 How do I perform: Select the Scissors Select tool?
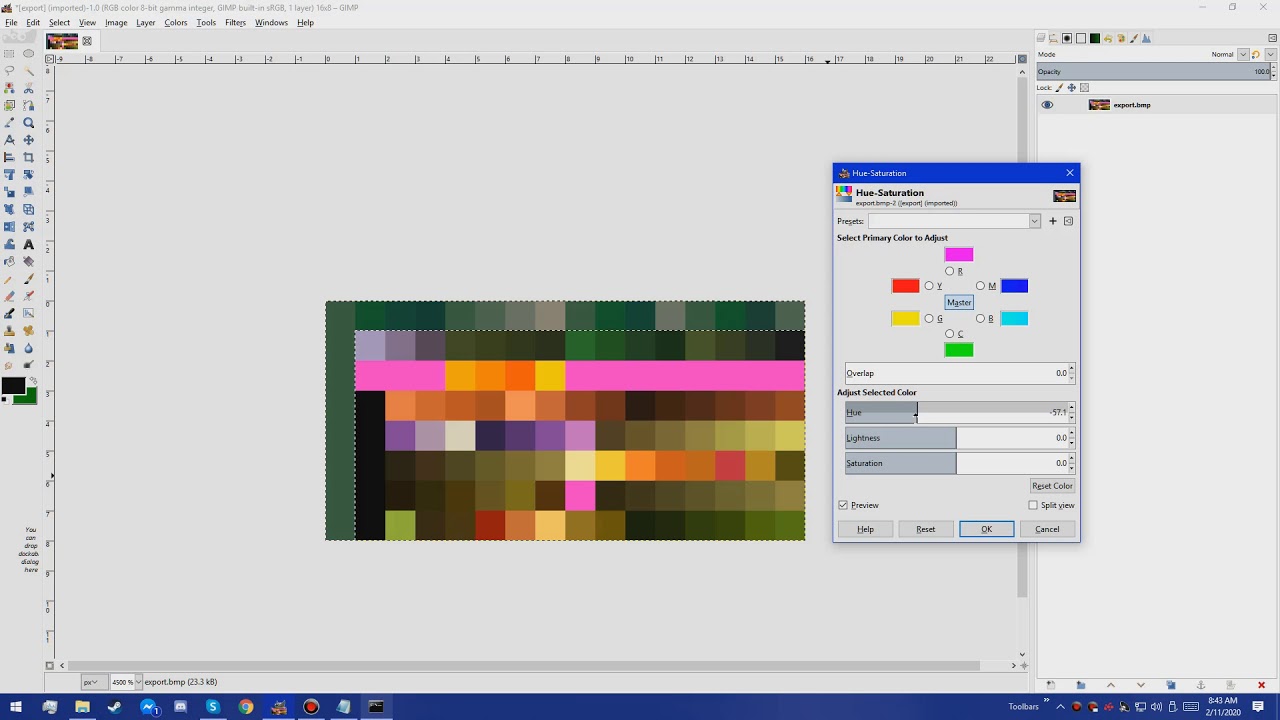pyautogui.click(x=28, y=88)
